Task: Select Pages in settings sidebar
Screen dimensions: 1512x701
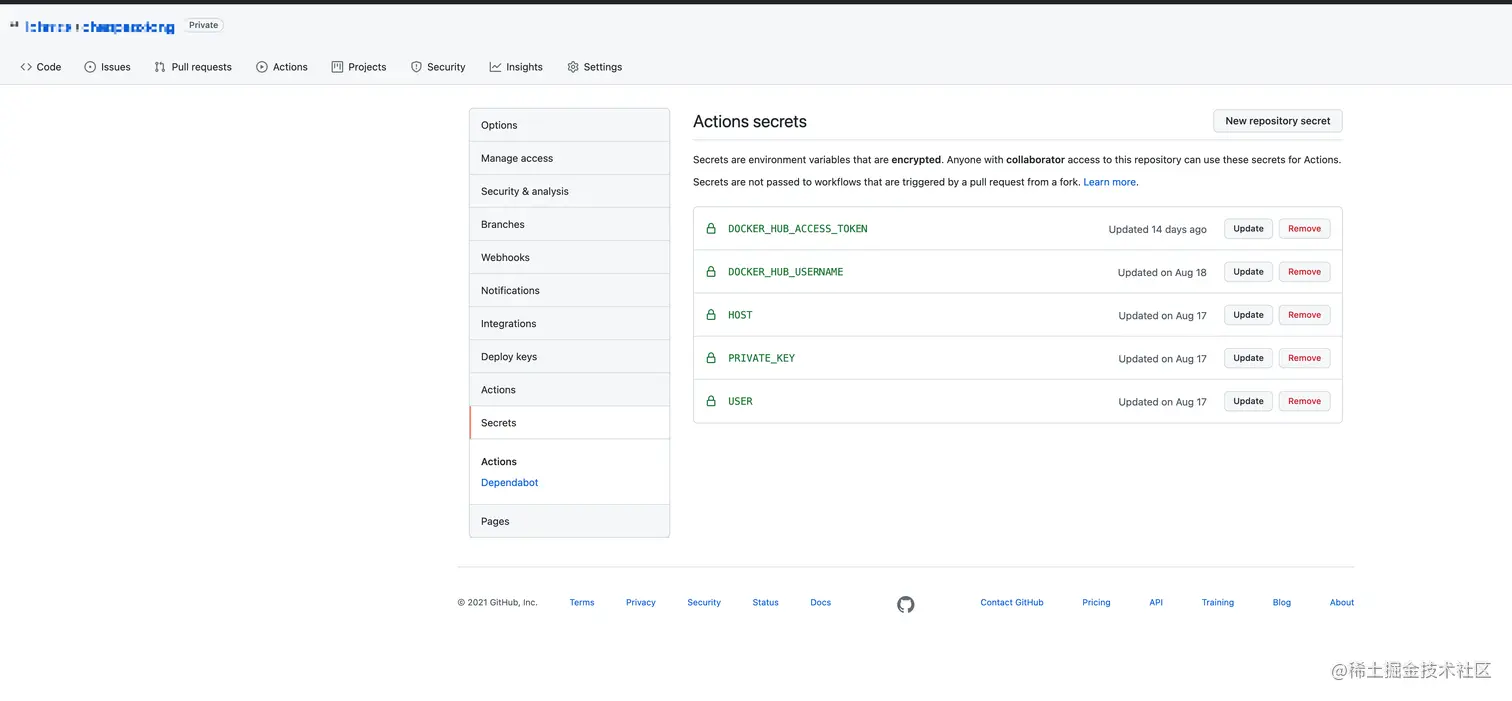Action: tap(569, 521)
